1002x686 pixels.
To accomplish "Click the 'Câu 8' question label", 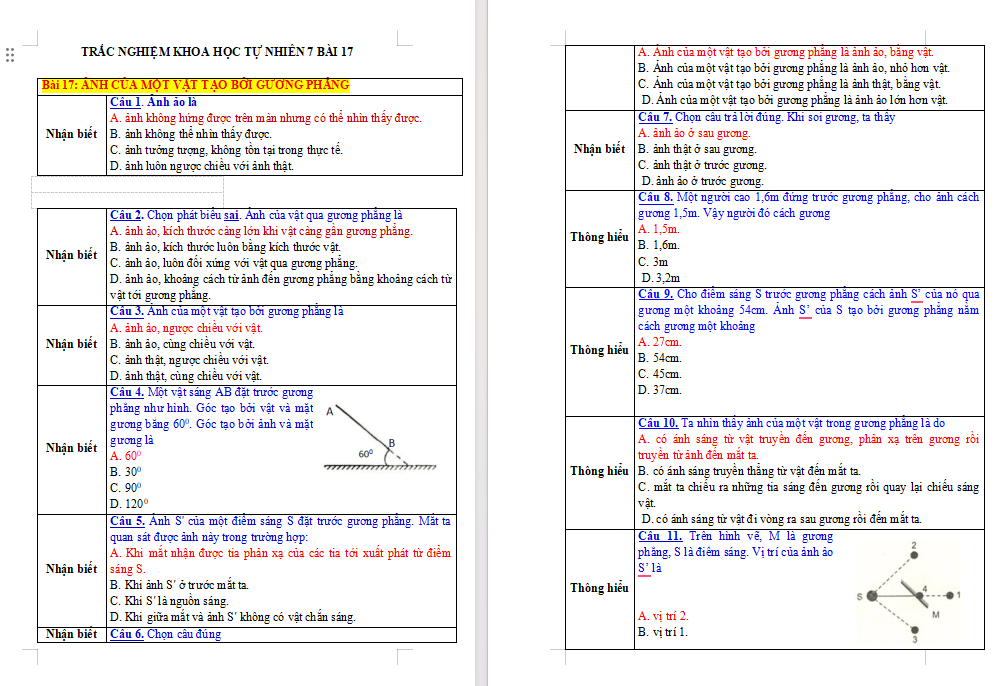I will [x=655, y=197].
